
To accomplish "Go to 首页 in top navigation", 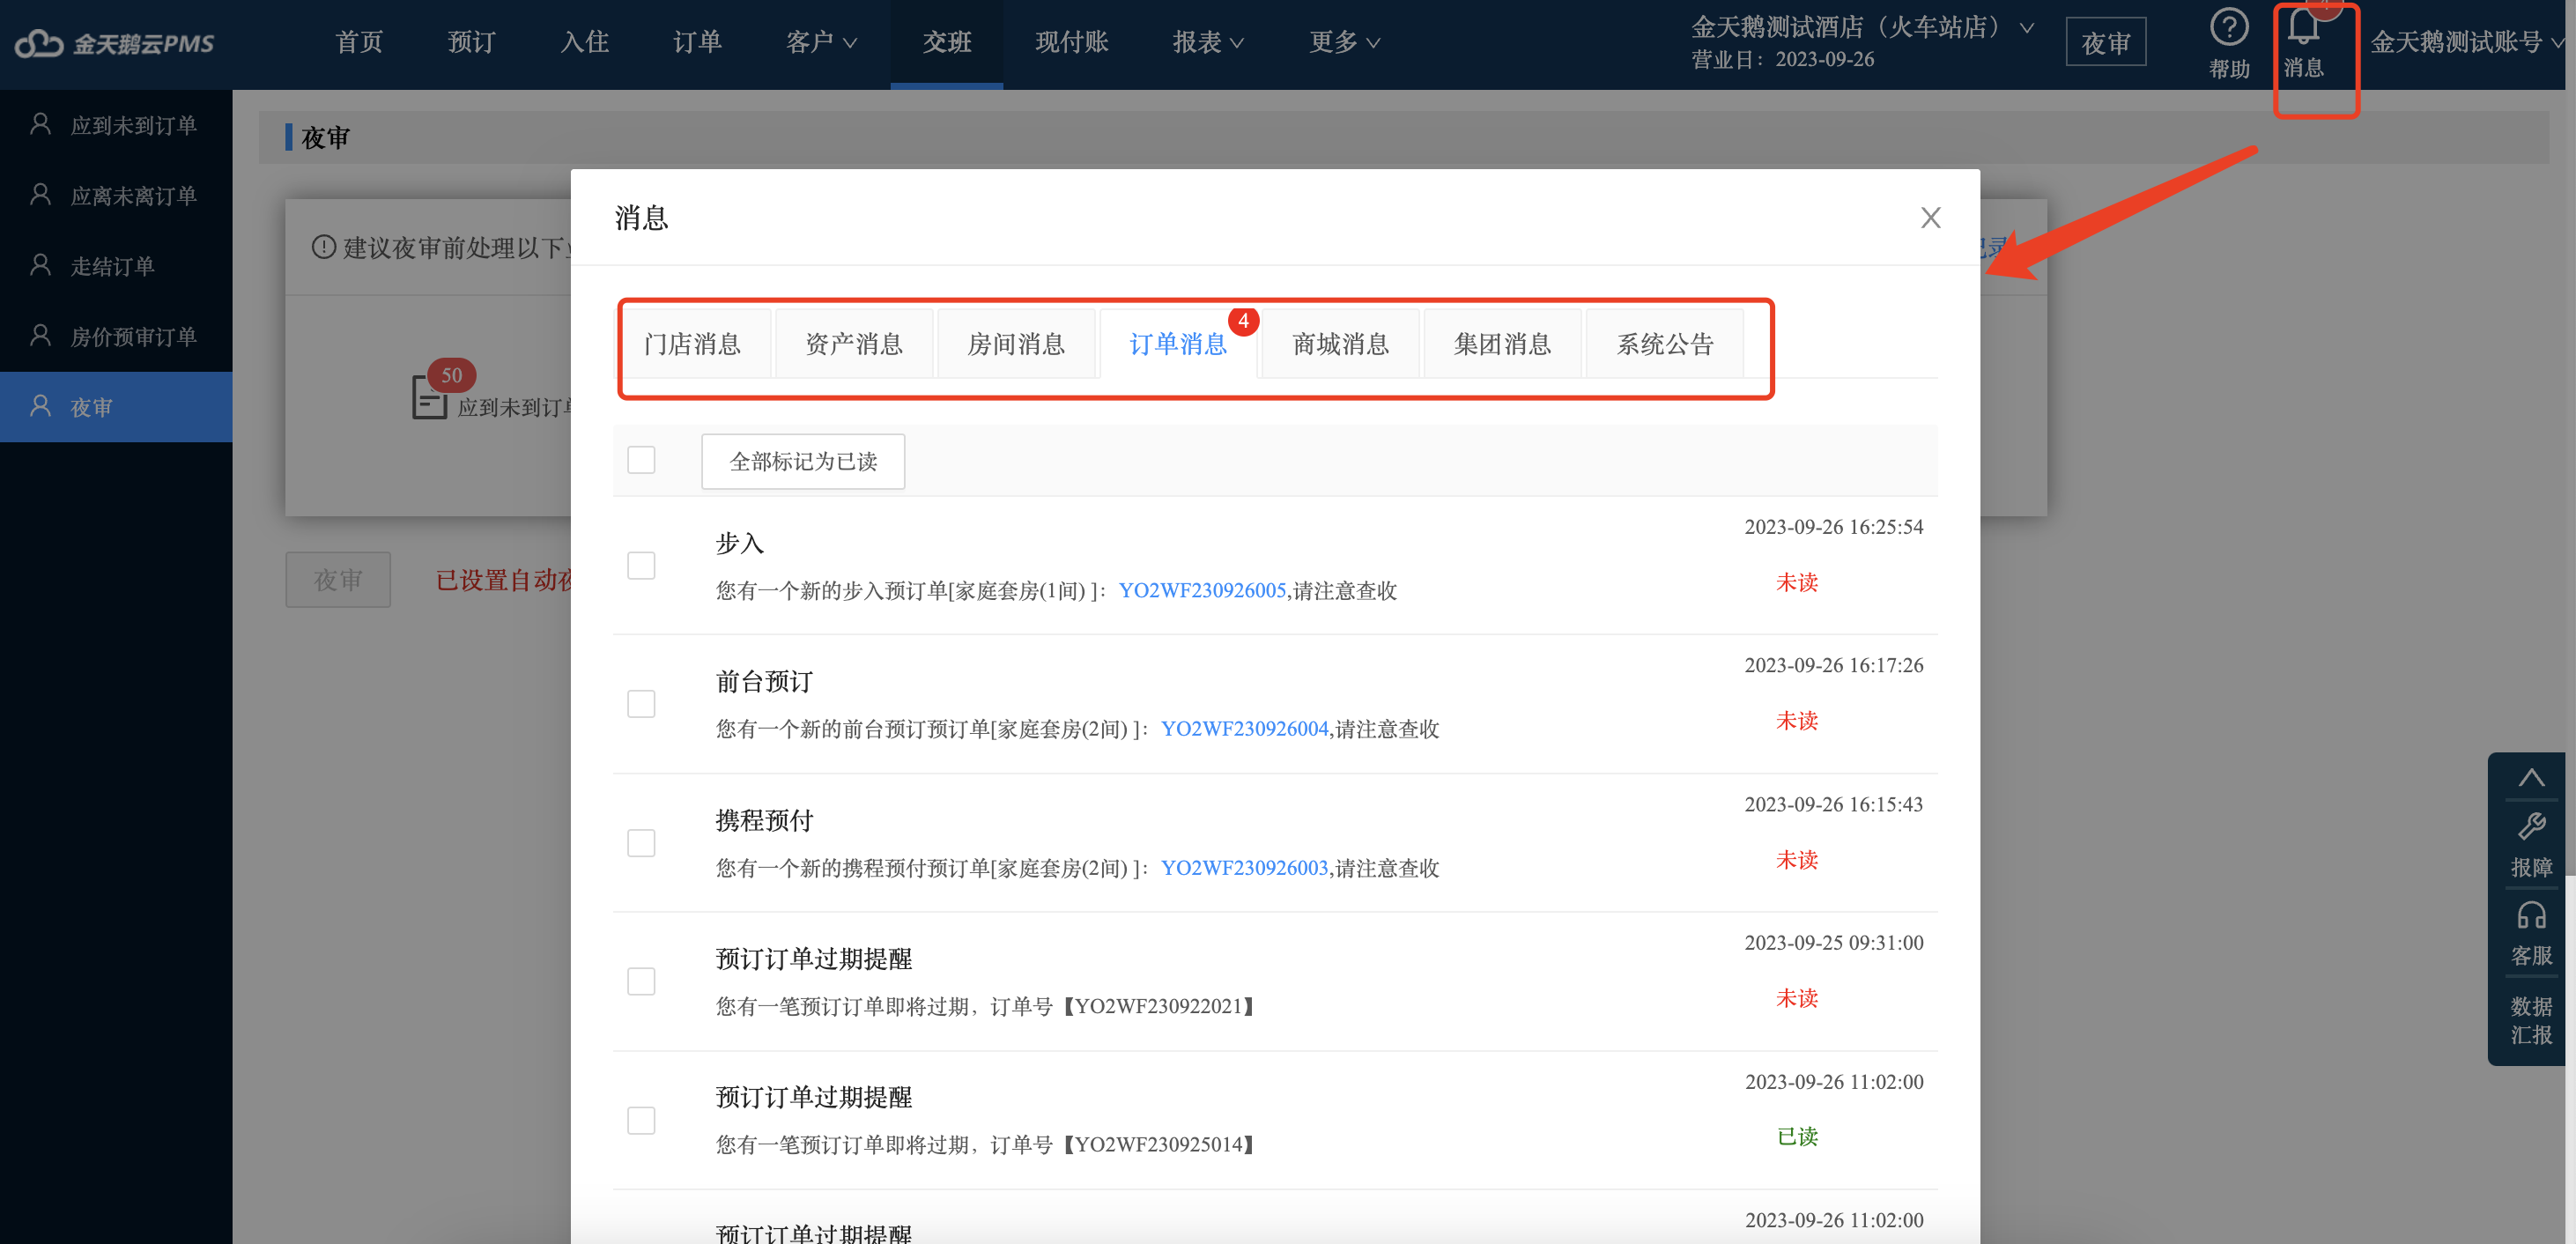I will tap(359, 42).
